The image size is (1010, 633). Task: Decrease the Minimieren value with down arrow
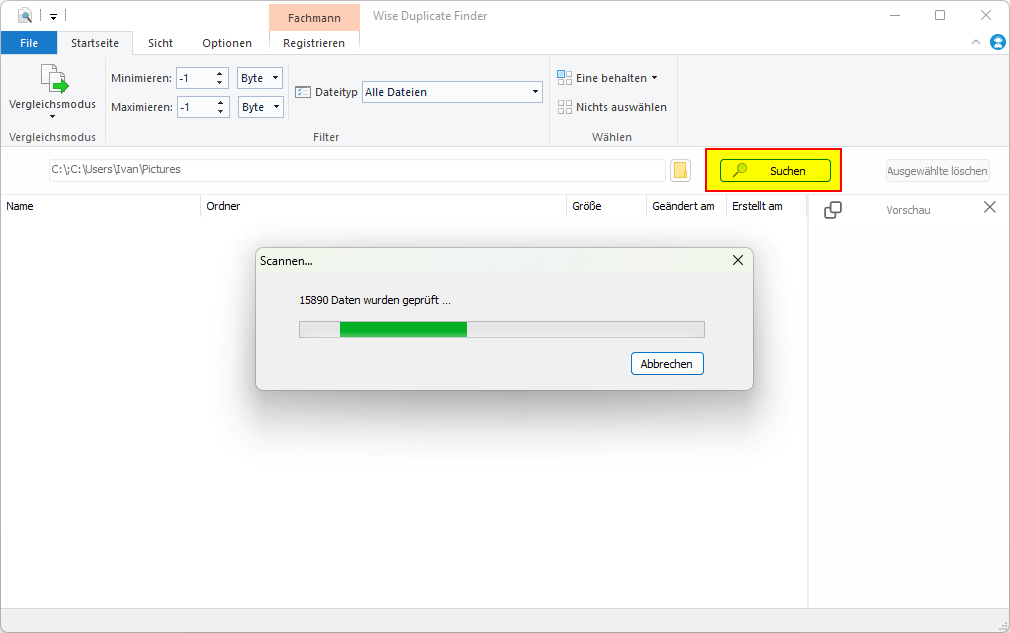pyautogui.click(x=220, y=83)
